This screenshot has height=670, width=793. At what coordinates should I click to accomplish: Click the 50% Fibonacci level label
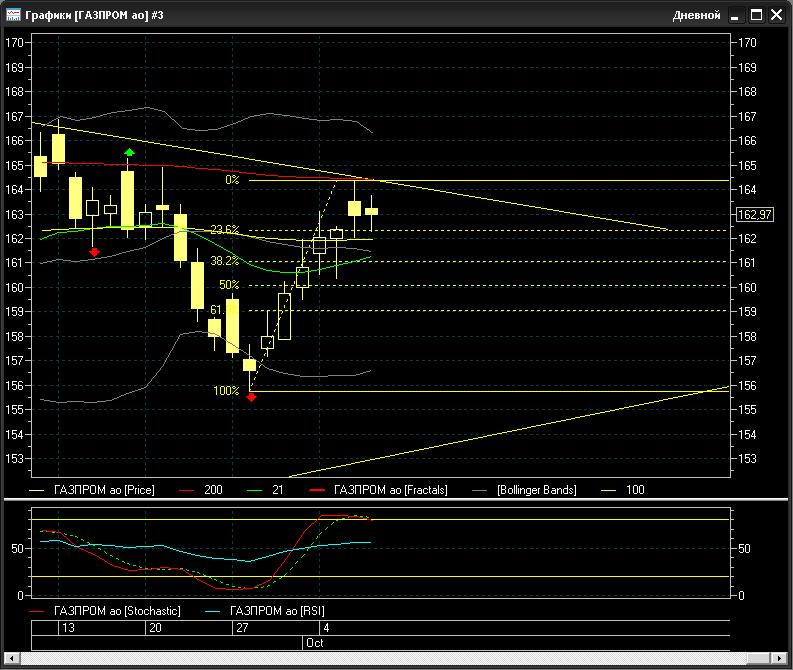[x=229, y=285]
